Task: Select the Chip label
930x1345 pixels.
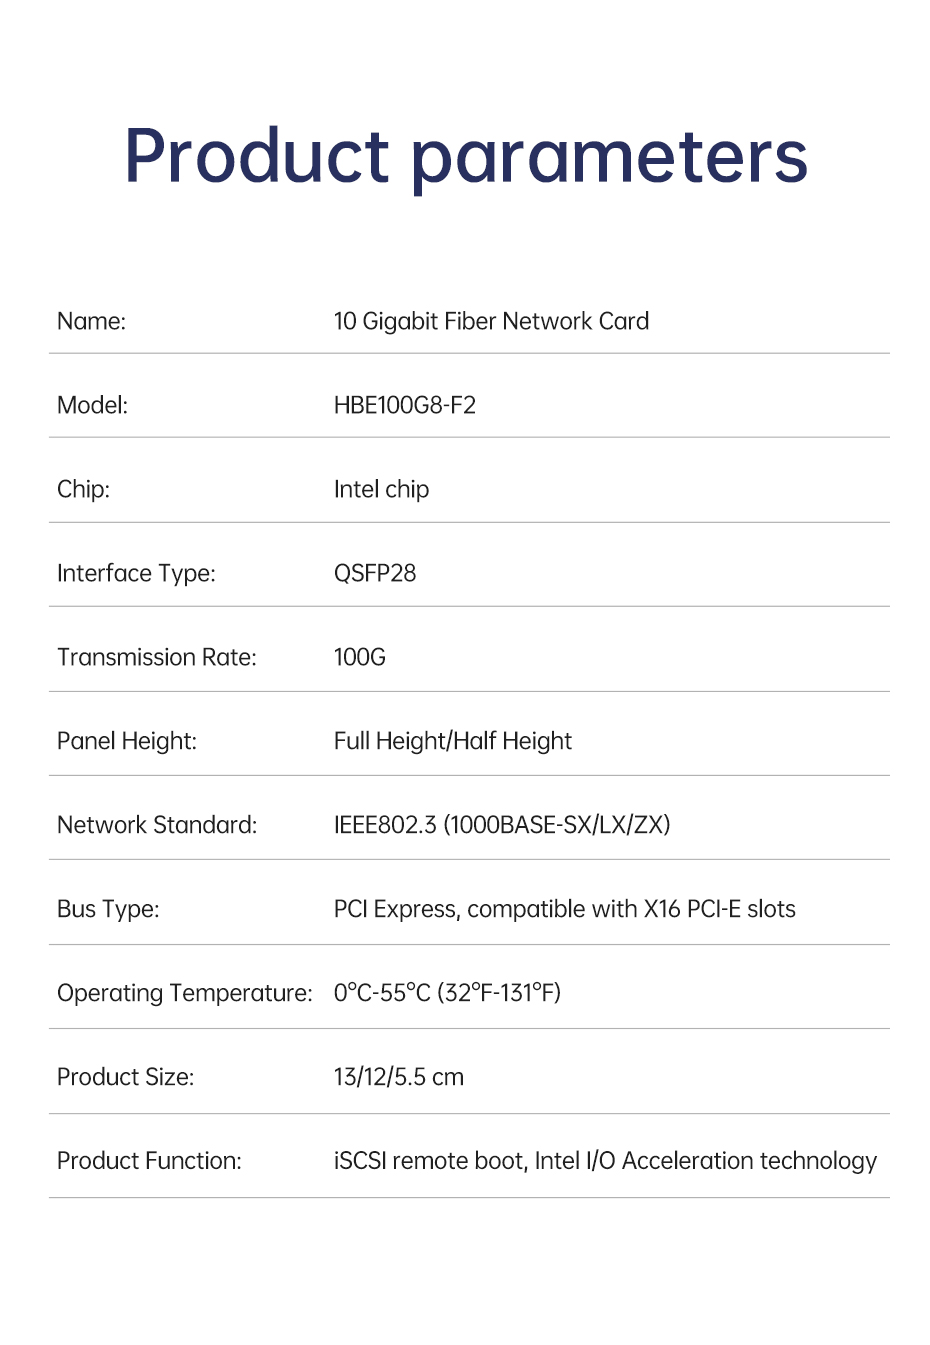Action: coord(83,489)
